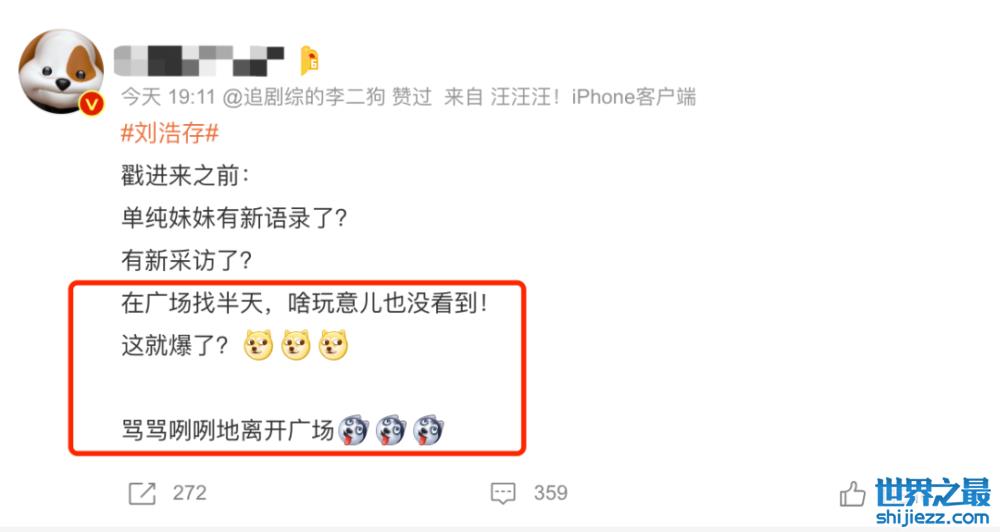This screenshot has width=1000, height=532.
Task: Tap the comment bubble icon
Action: [x=503, y=493]
